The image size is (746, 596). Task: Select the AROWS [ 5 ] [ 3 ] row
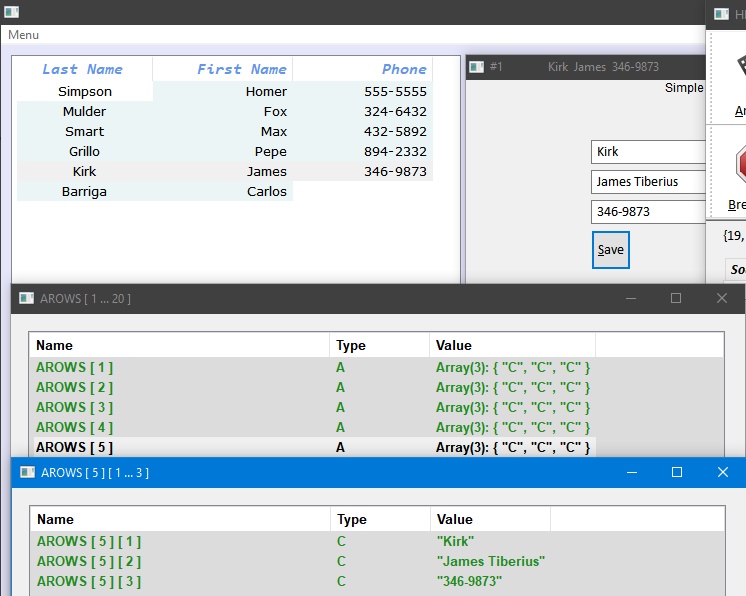[x=291, y=581]
